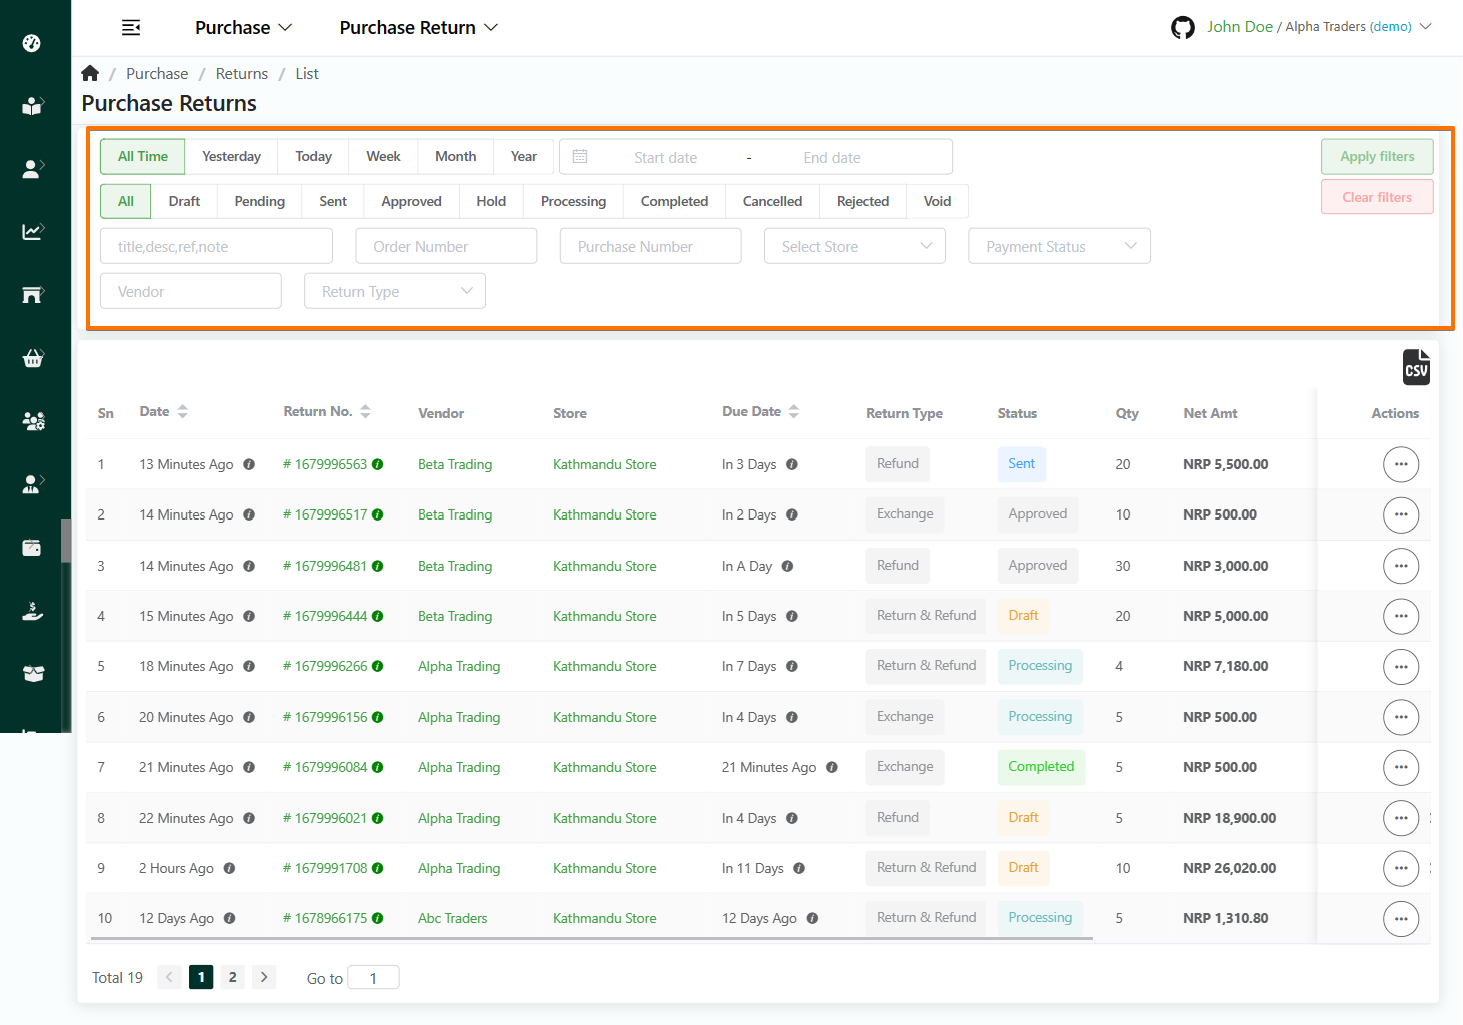The width and height of the screenshot is (1463, 1025).
Task: Open calendar icon in date range field
Action: click(x=580, y=157)
